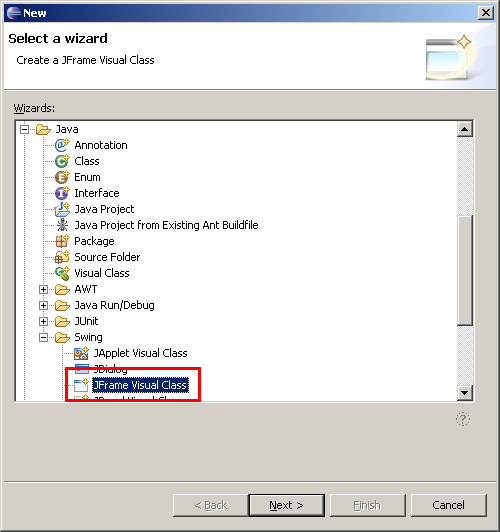Image resolution: width=500 pixels, height=532 pixels.
Task: Click the green Class icon
Action: coord(62,161)
